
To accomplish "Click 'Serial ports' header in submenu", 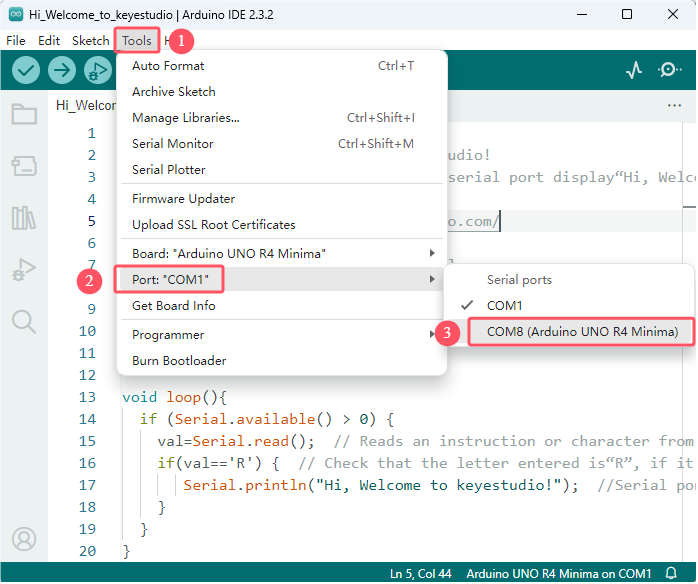I will click(520, 280).
